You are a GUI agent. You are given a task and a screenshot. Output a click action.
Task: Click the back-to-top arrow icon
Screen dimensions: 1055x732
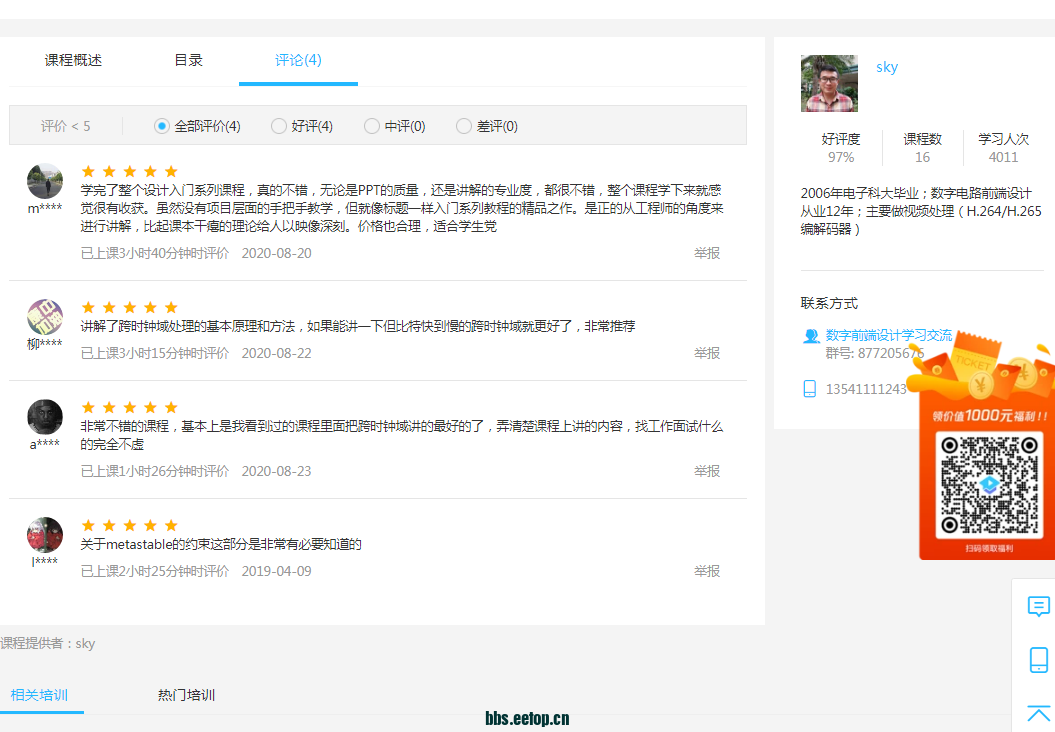(1039, 713)
